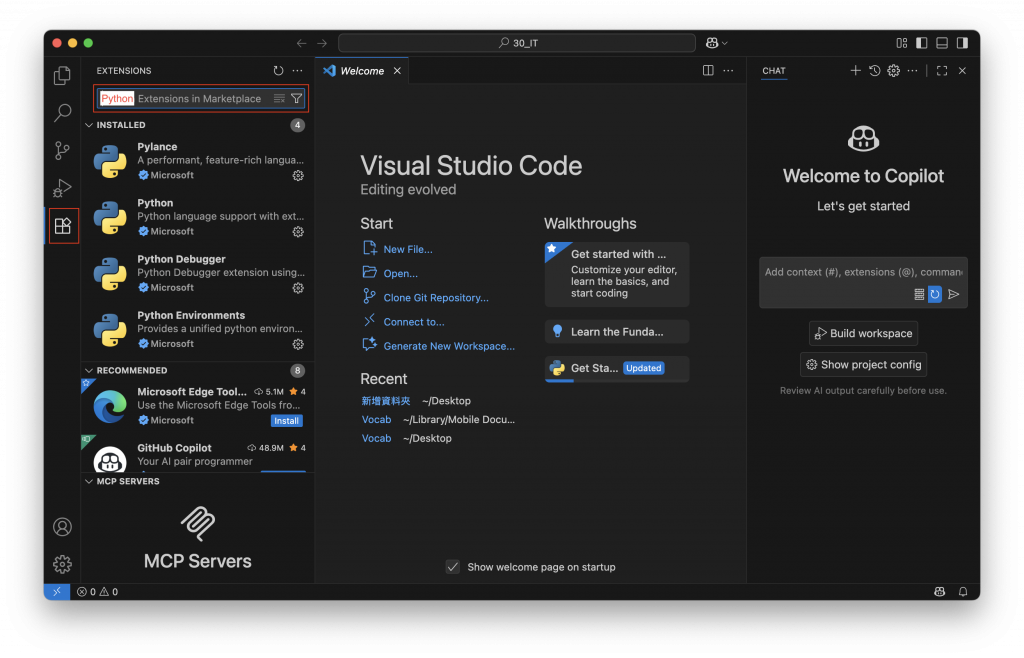Toggle the primary side bar
Viewport: 1024px width, 658px height.
(x=921, y=43)
